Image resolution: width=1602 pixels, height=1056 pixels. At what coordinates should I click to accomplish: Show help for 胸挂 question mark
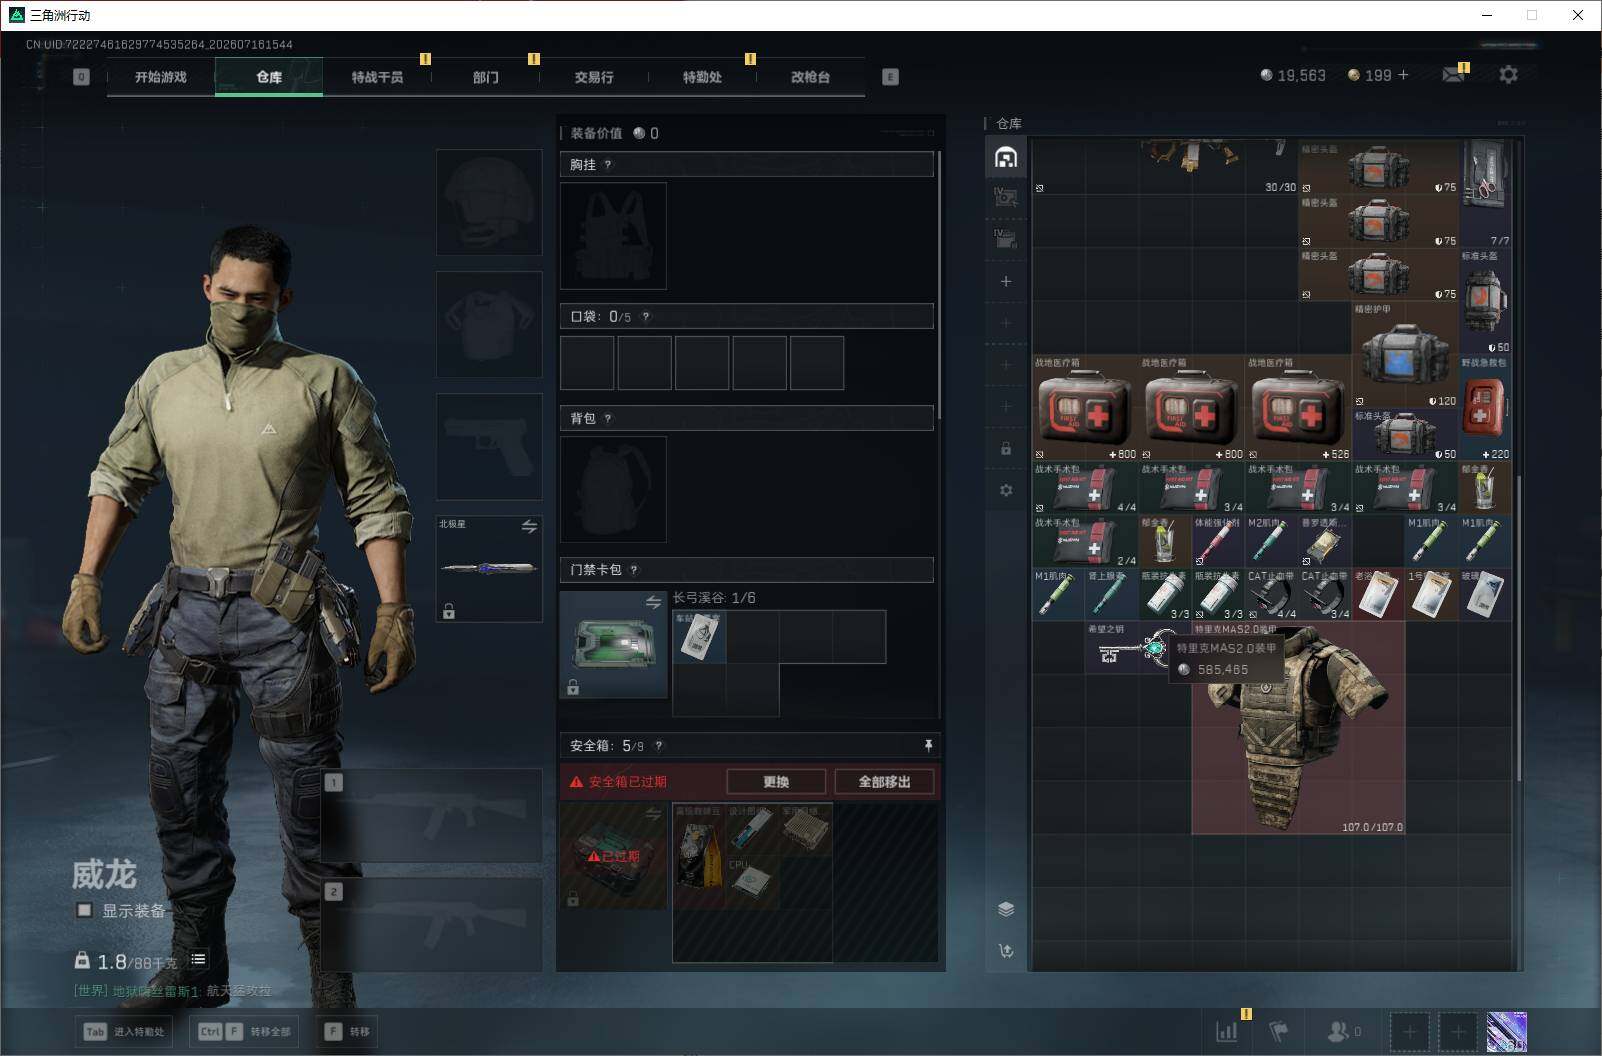coord(607,165)
